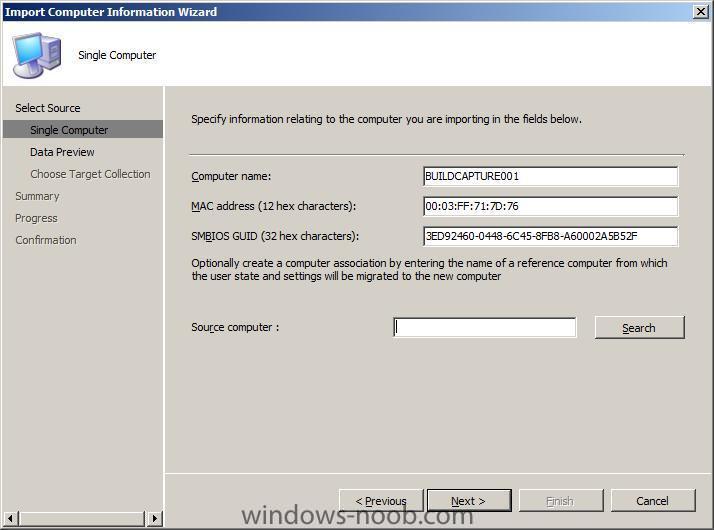Viewport: 714px width, 530px height.
Task: Click the computer icon in wizard header
Action: point(36,55)
